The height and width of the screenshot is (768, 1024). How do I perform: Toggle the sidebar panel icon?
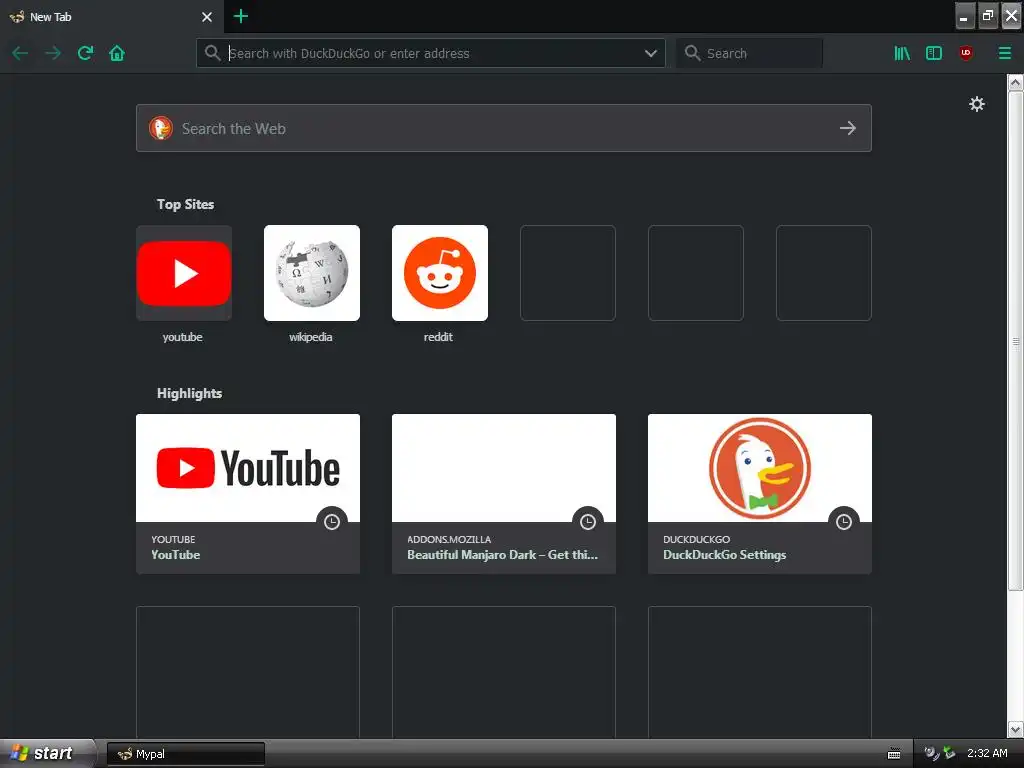click(934, 53)
